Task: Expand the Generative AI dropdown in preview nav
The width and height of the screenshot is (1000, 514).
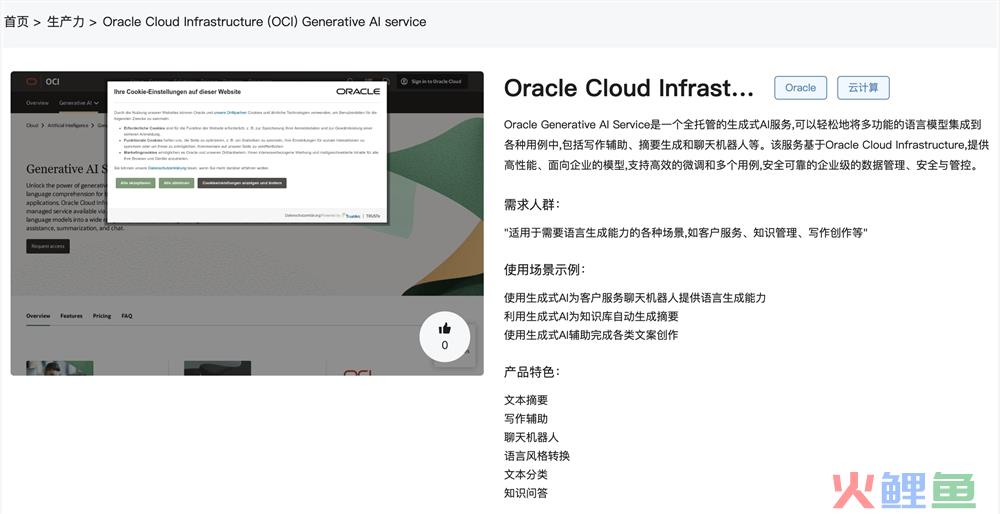Action: pos(78,103)
